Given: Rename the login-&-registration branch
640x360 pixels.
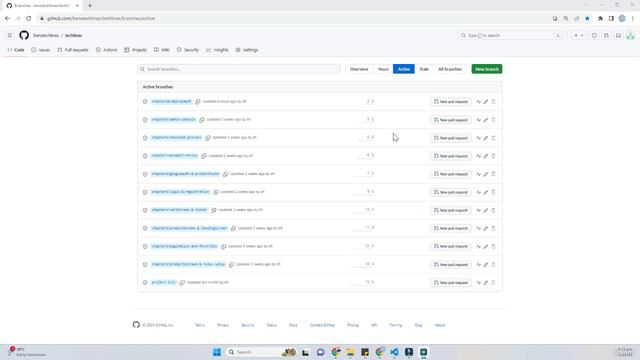Looking at the screenshot, I should pyautogui.click(x=486, y=192).
